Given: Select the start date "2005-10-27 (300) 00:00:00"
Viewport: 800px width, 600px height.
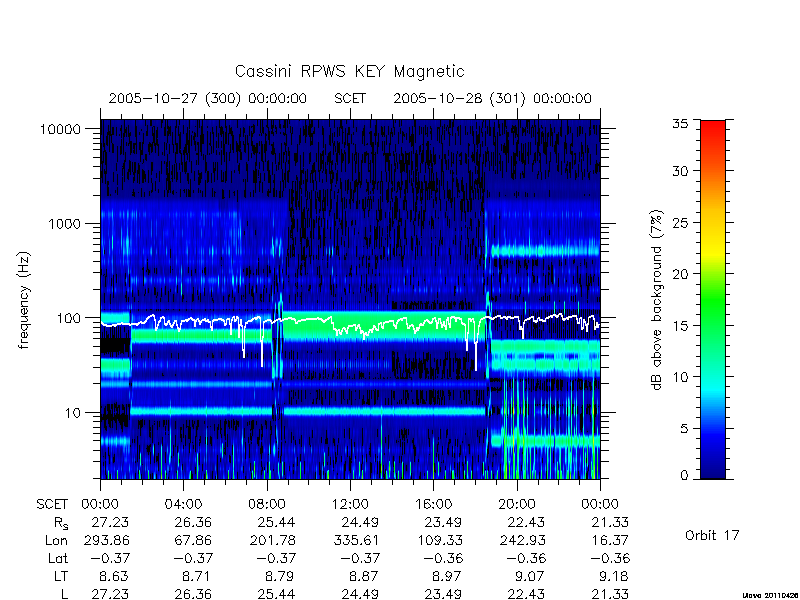Looking at the screenshot, I should 208,98.
